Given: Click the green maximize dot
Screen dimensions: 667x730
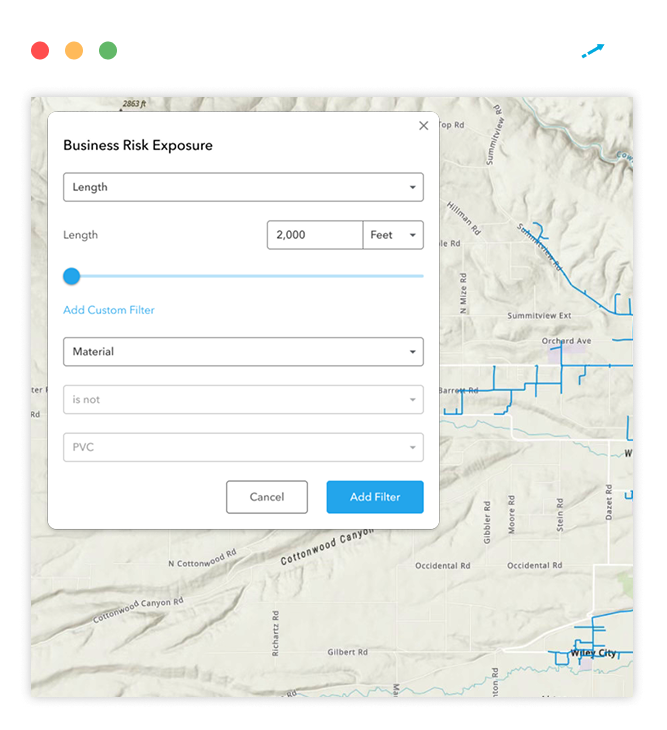Looking at the screenshot, I should 108,50.
